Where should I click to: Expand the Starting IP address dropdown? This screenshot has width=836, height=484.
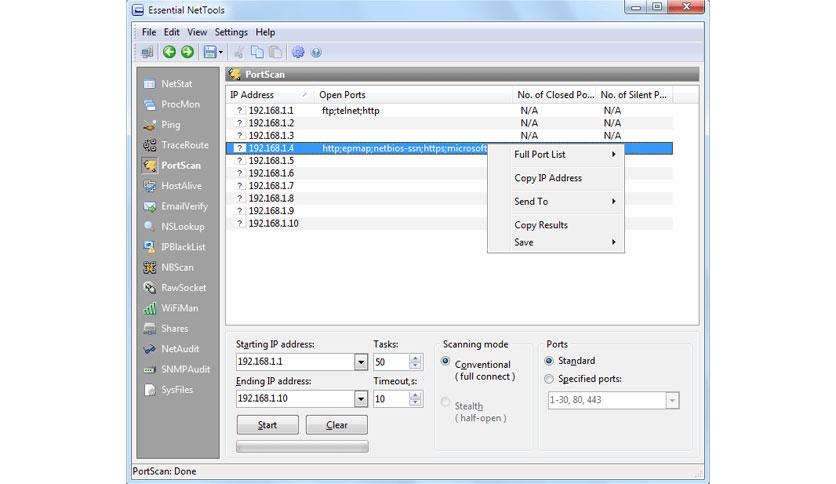pos(361,362)
